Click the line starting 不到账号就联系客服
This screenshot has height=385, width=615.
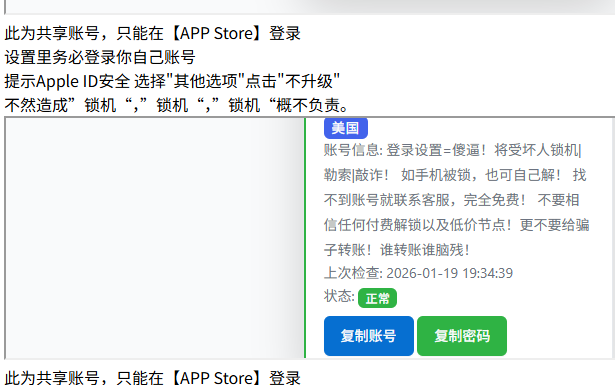coord(451,200)
